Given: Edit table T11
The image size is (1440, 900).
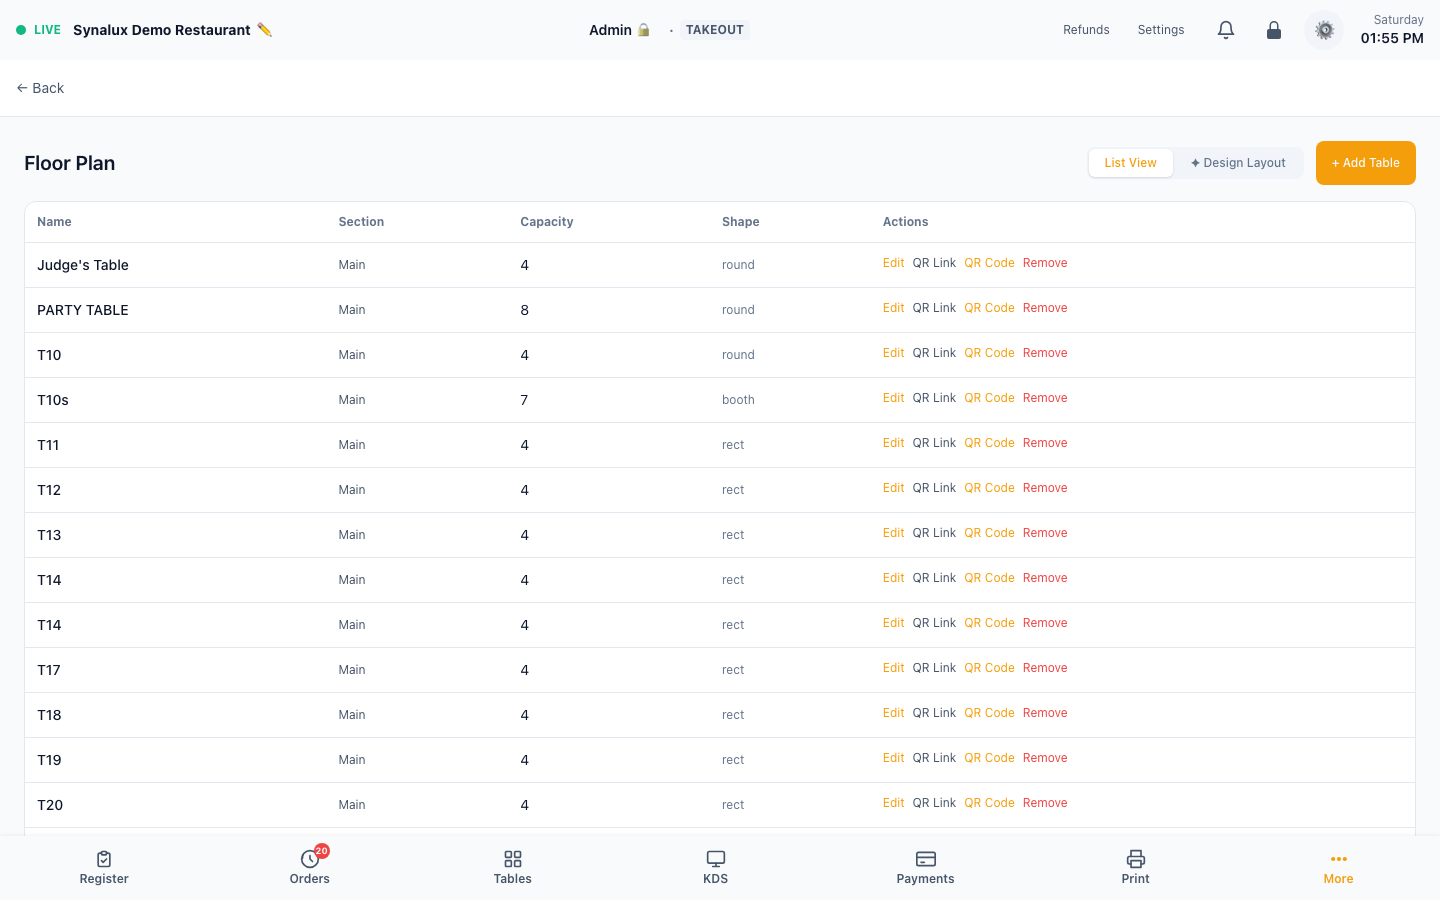Looking at the screenshot, I should (x=894, y=443).
